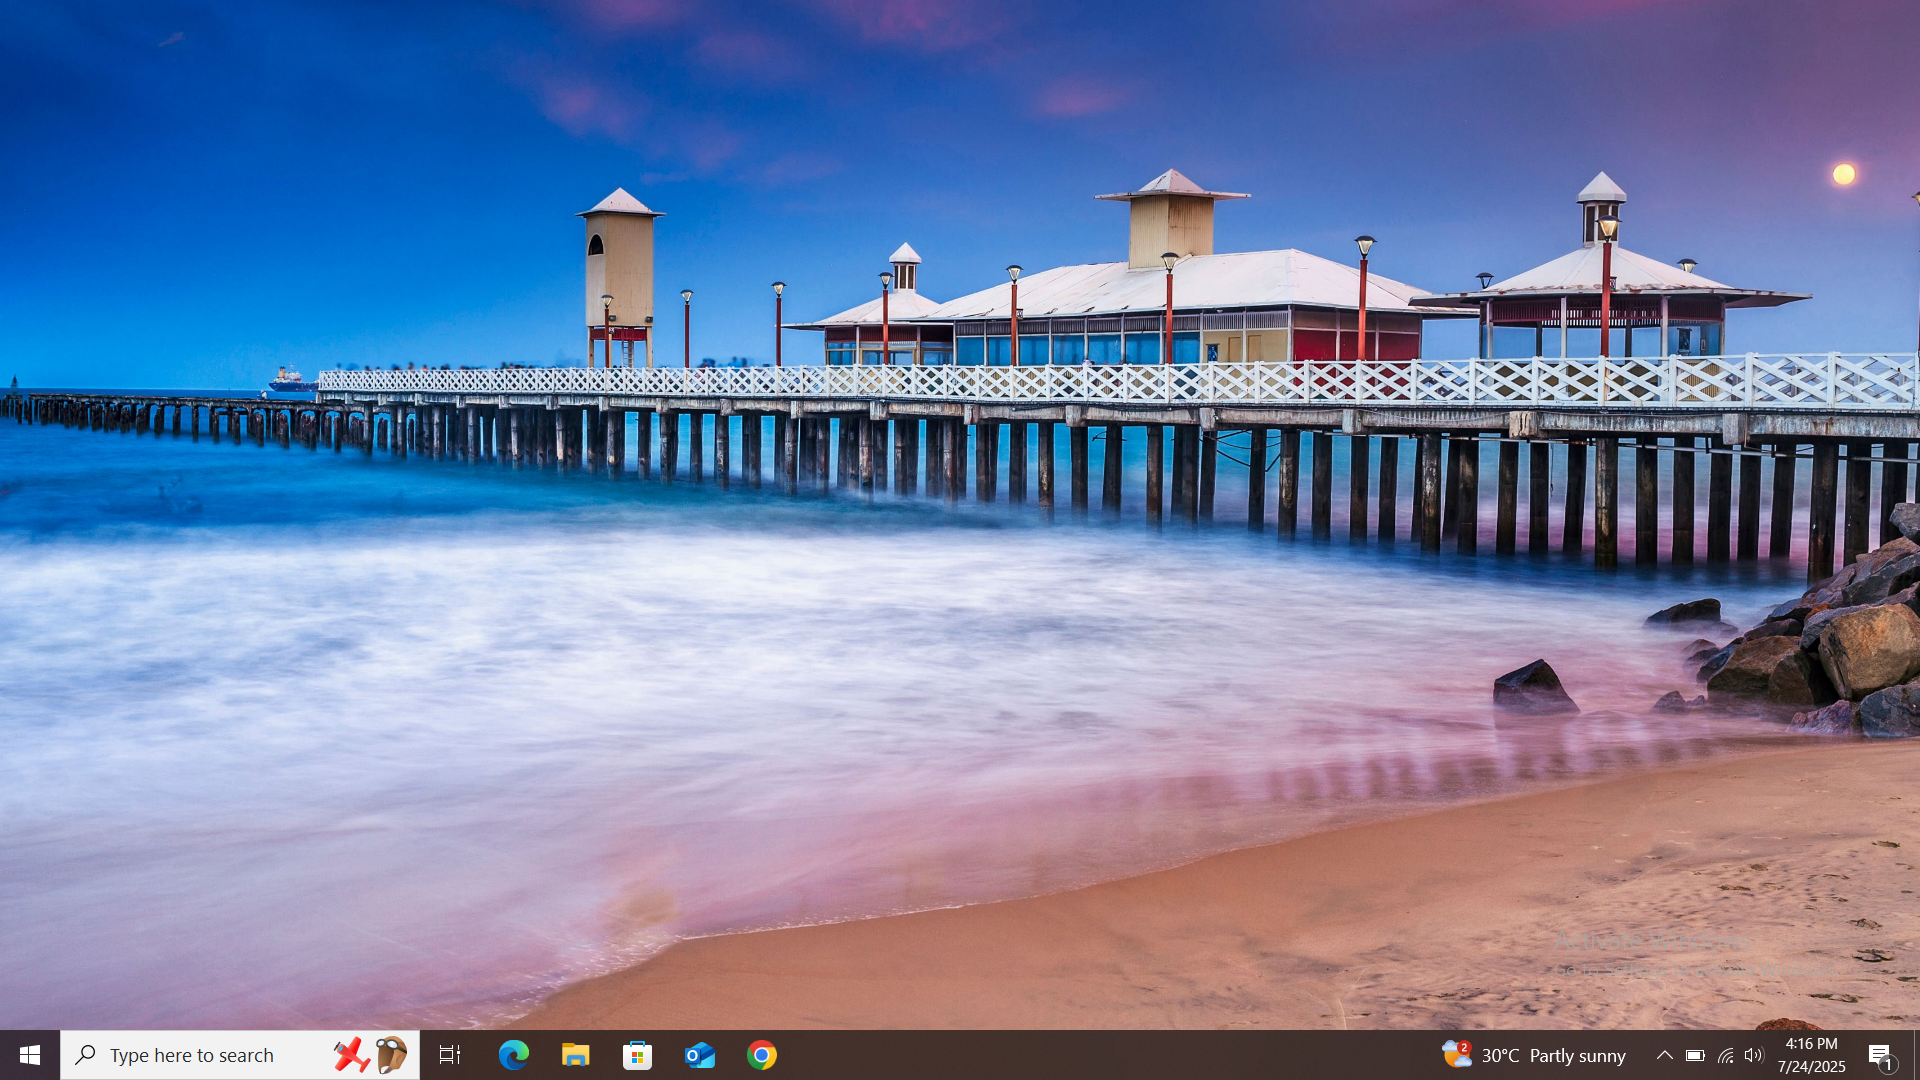The height and width of the screenshot is (1080, 1920).
Task: Open the red airplane search highlight
Action: [x=351, y=1055]
